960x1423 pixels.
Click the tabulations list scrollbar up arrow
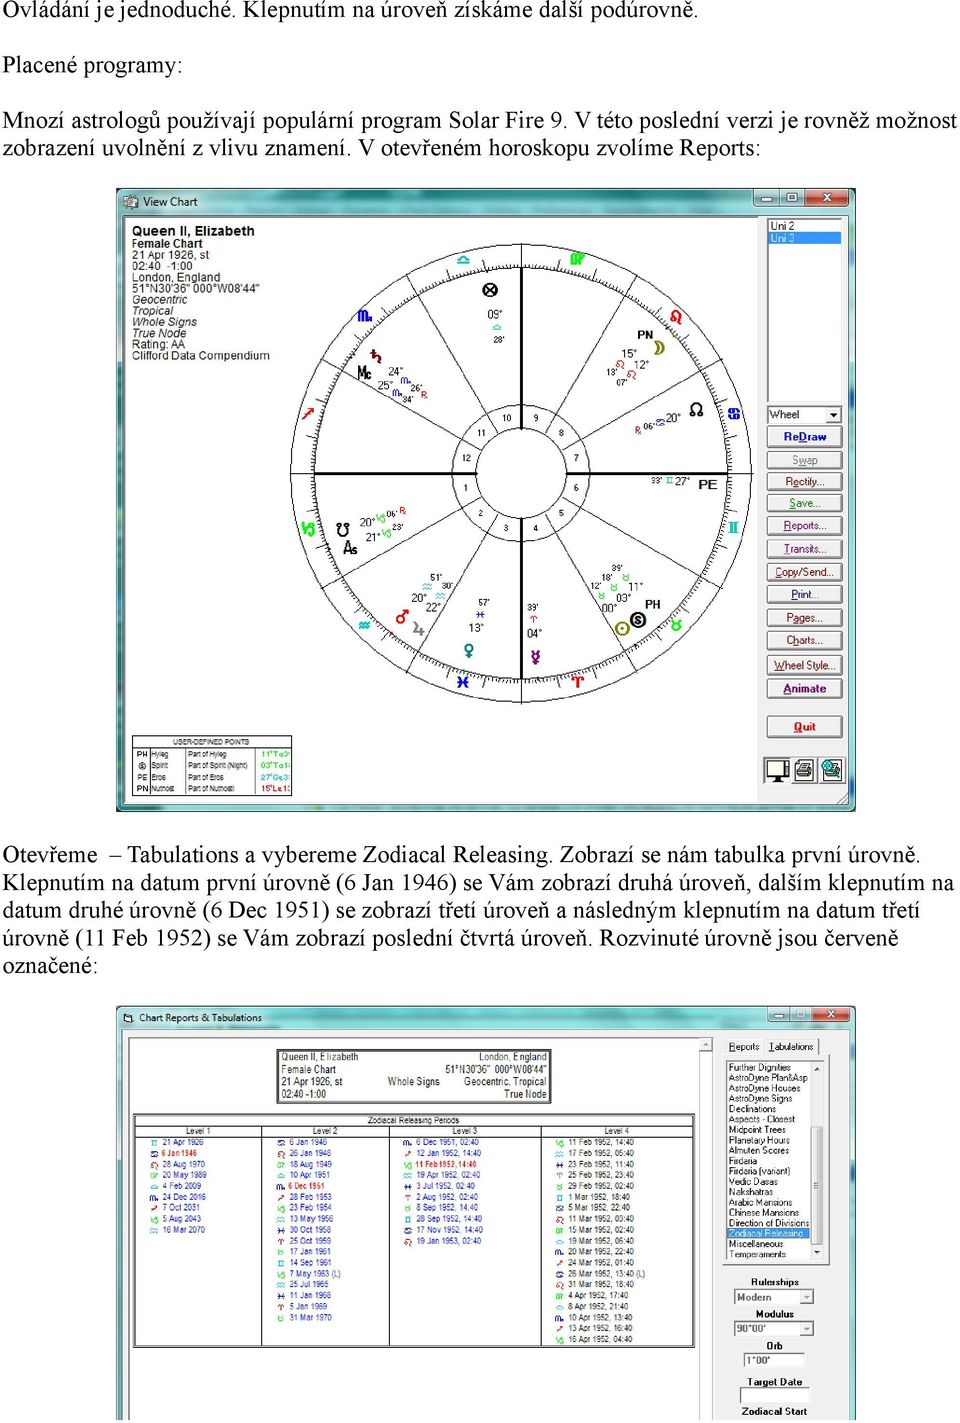click(817, 1069)
